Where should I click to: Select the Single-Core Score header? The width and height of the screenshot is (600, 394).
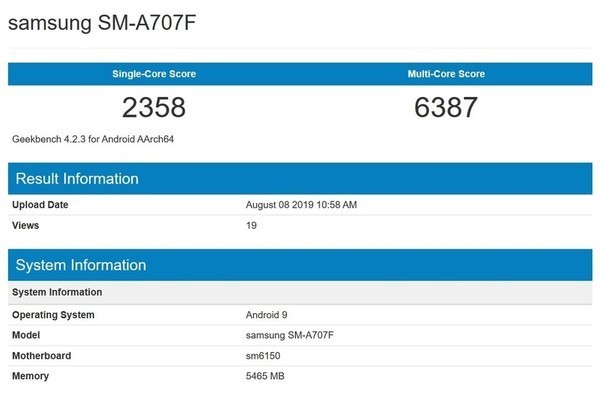click(154, 74)
